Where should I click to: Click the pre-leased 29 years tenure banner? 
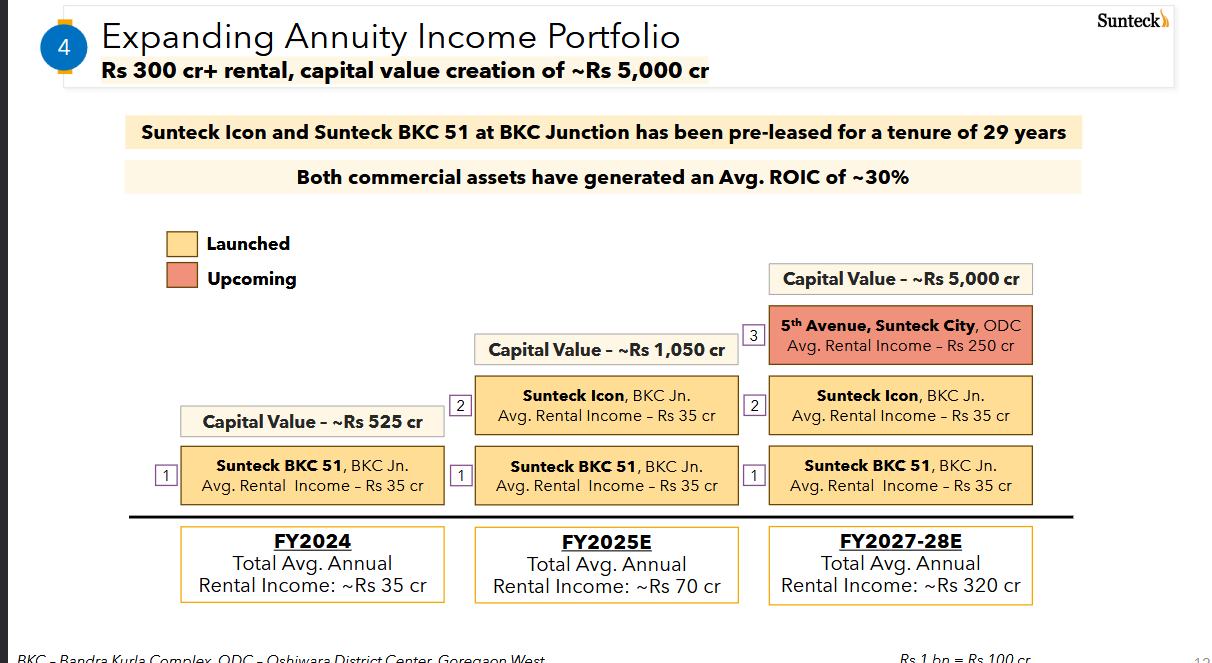[603, 133]
